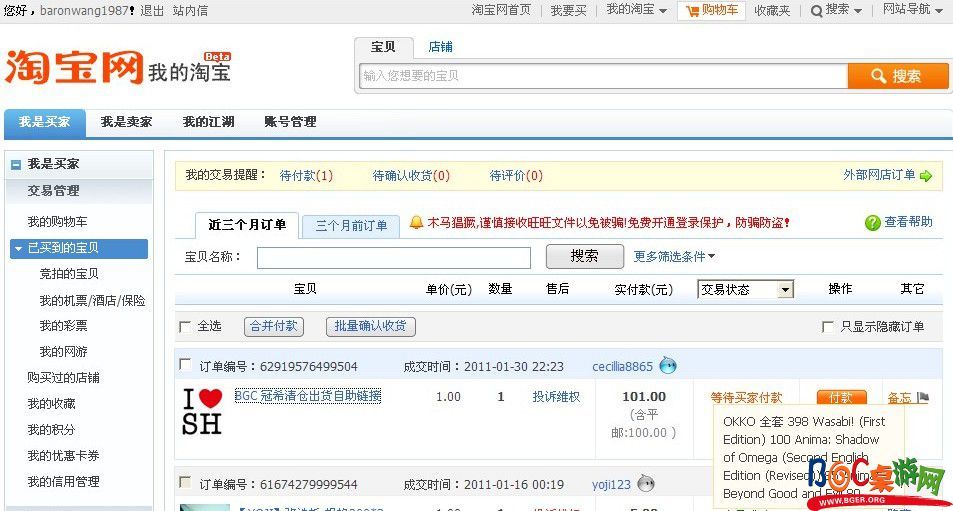
Task: Click 待确认收货(0) reminder link
Action: 411,176
